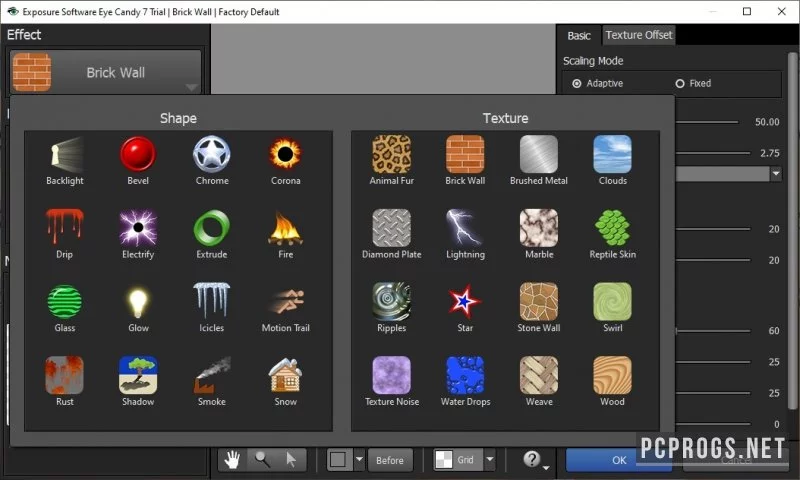Viewport: 800px width, 480px height.
Task: Pick the Smoke effect
Action: (212, 375)
